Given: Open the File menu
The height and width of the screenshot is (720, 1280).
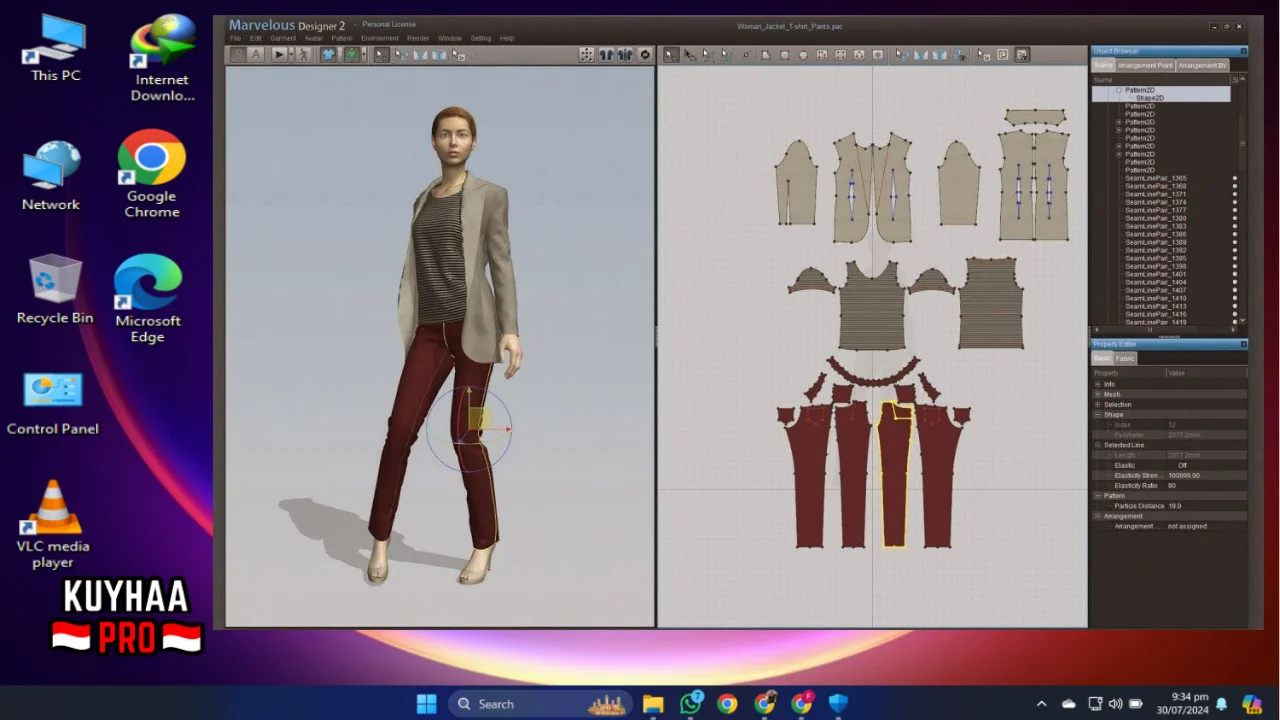Looking at the screenshot, I should tap(235, 38).
